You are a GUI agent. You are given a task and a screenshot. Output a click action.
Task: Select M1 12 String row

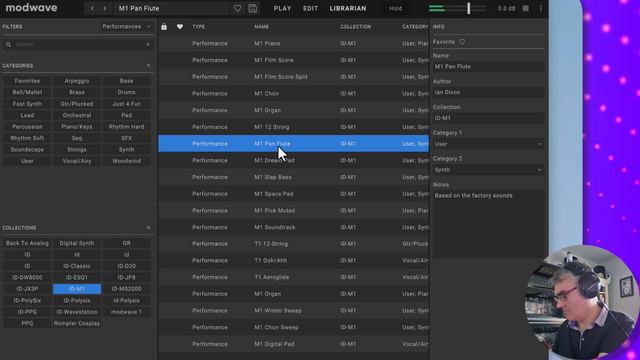tap(293, 127)
